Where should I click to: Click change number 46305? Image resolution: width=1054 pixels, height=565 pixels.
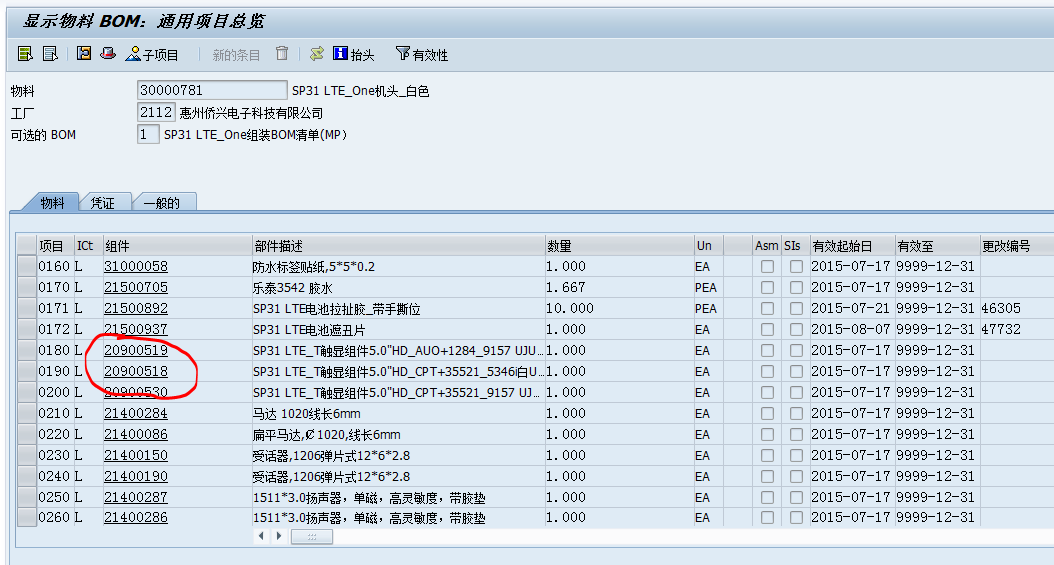(1001, 308)
